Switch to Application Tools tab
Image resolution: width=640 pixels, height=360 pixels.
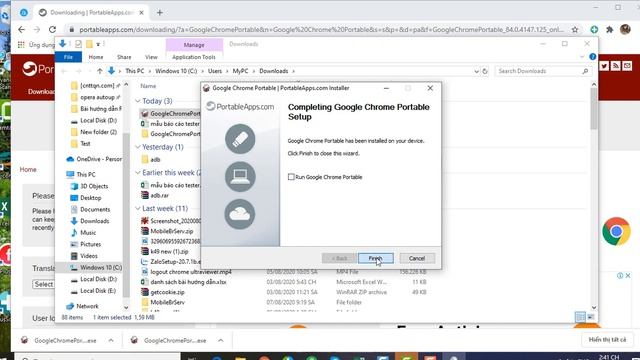pos(194,57)
